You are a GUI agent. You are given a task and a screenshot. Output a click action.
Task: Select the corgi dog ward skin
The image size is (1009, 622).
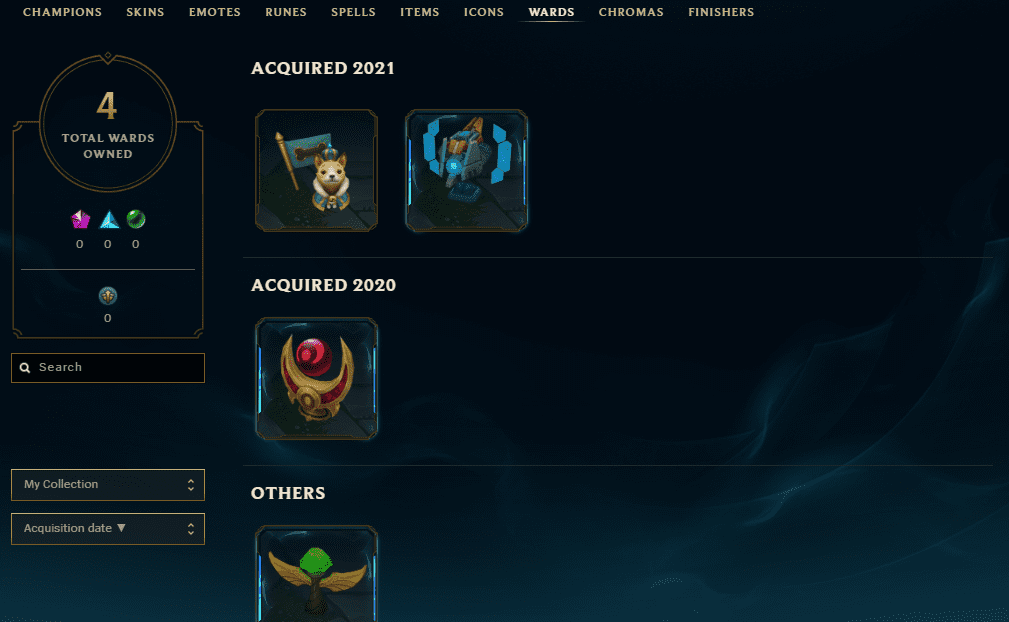316,170
